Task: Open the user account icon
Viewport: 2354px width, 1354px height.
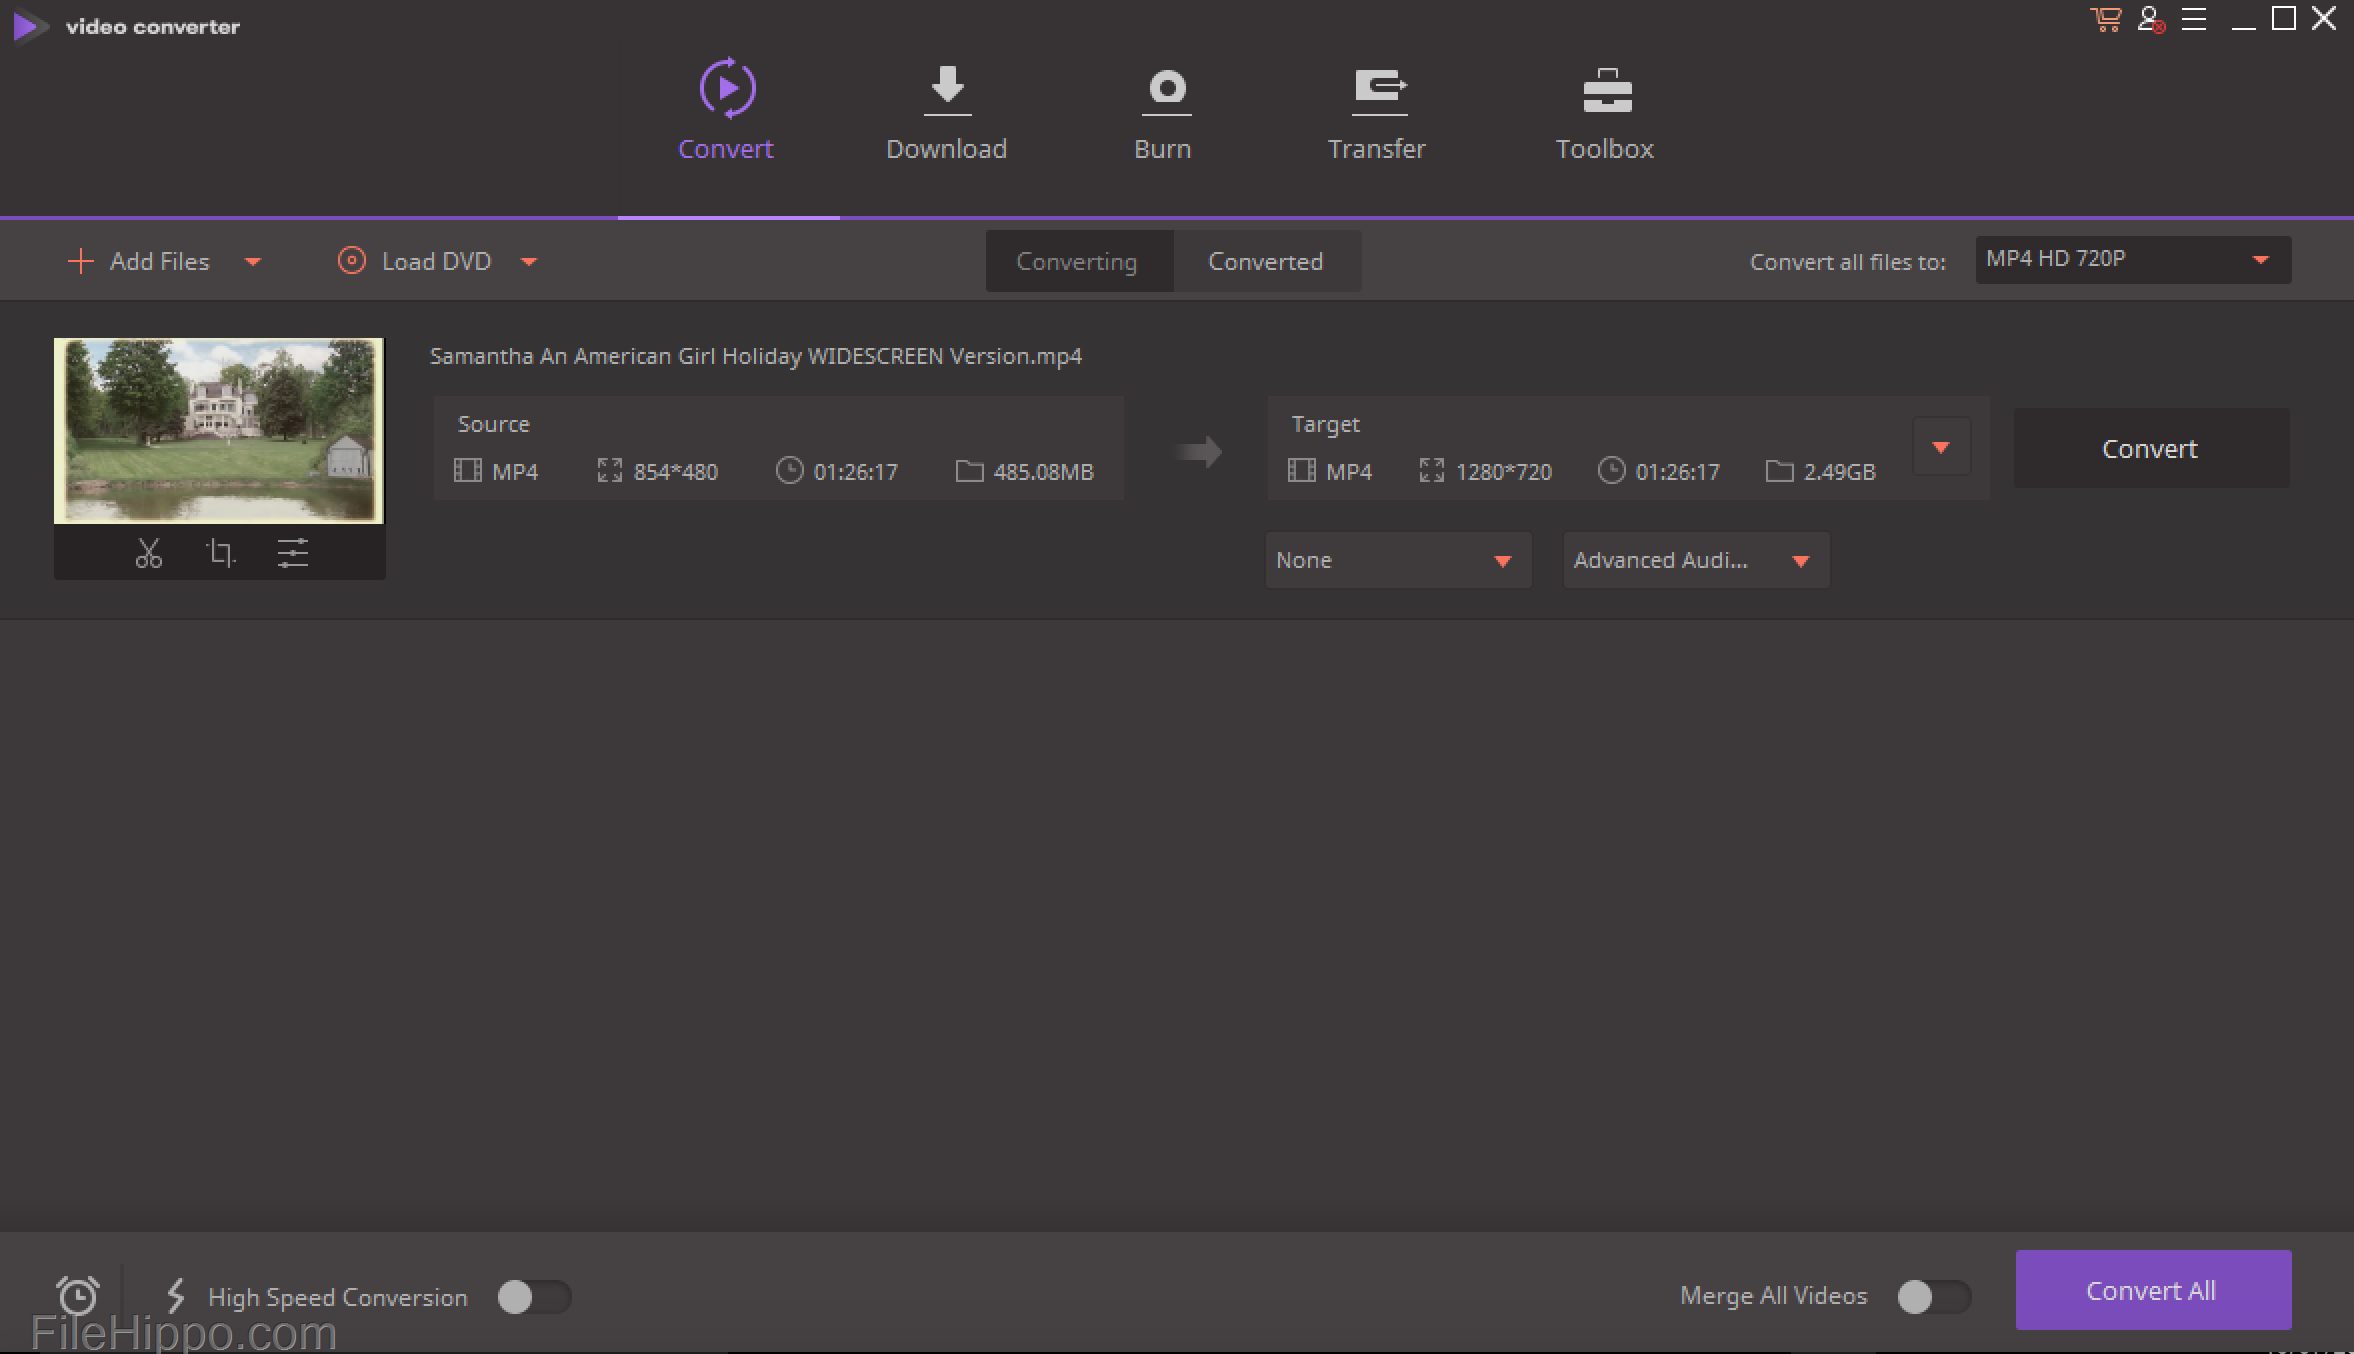Action: click(2150, 19)
